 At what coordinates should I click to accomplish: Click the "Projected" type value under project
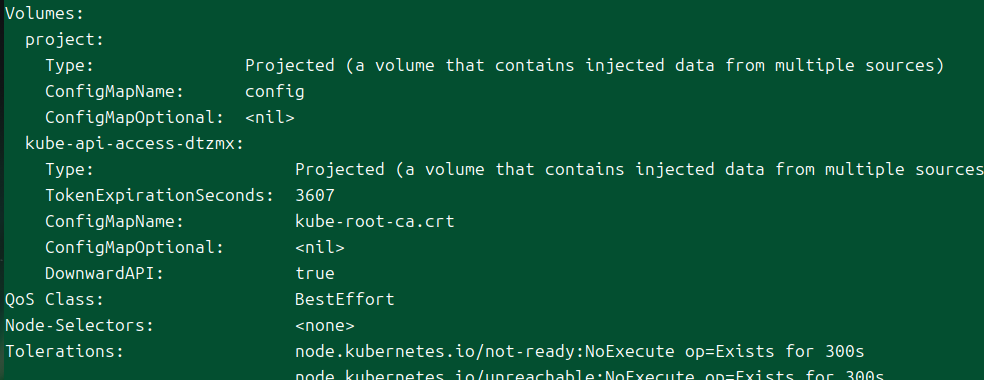coord(290,66)
